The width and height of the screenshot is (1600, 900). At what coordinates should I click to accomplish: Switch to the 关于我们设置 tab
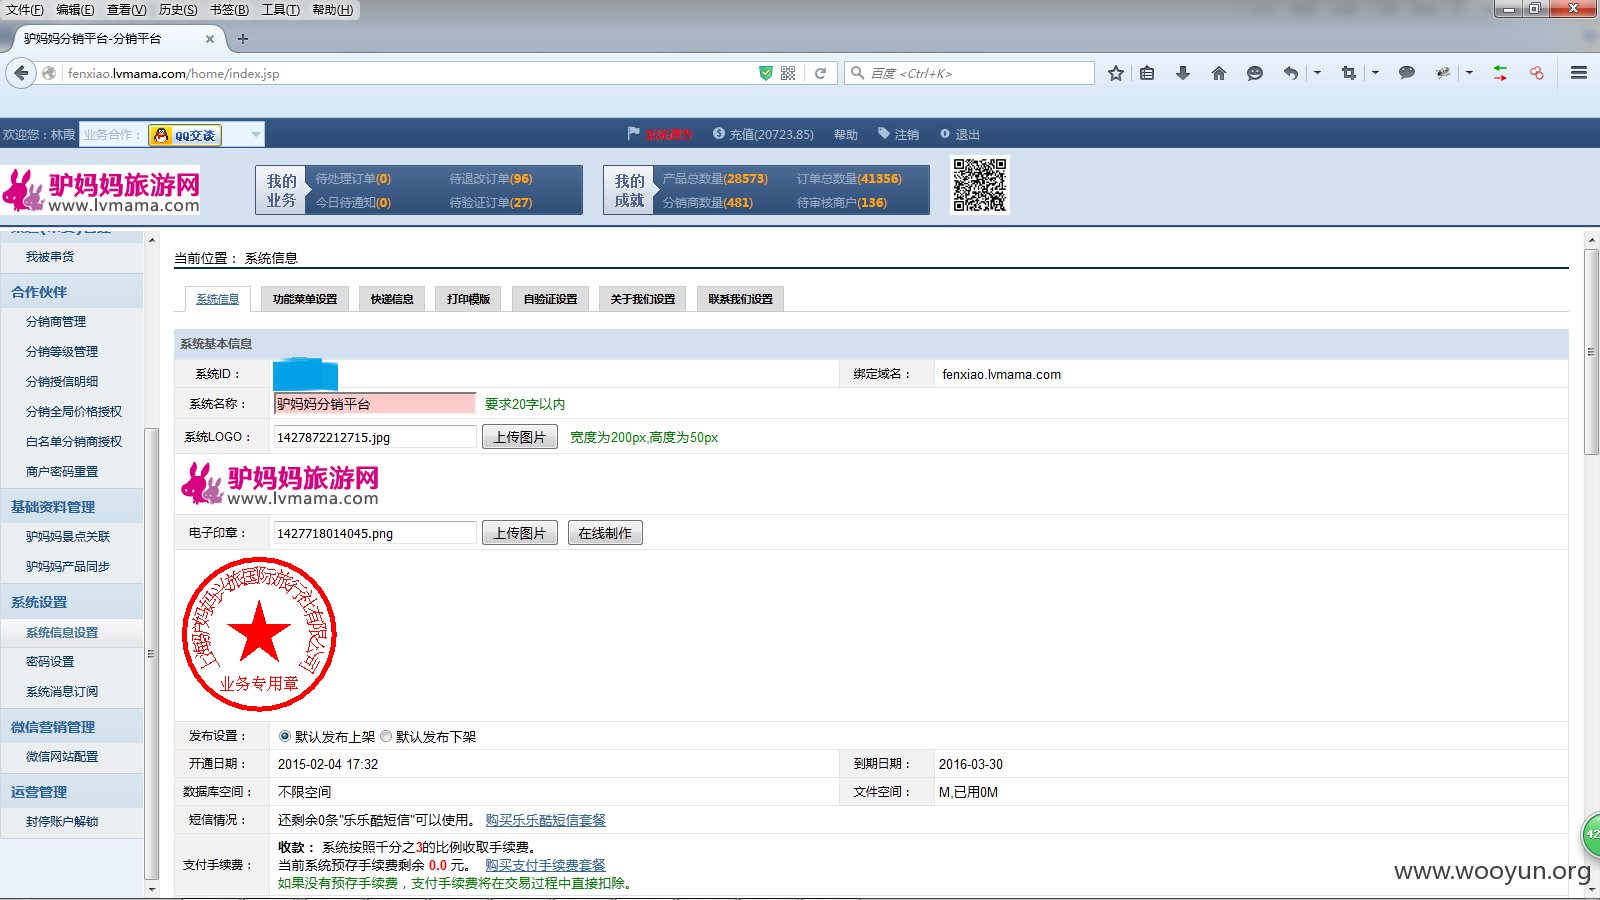(643, 299)
